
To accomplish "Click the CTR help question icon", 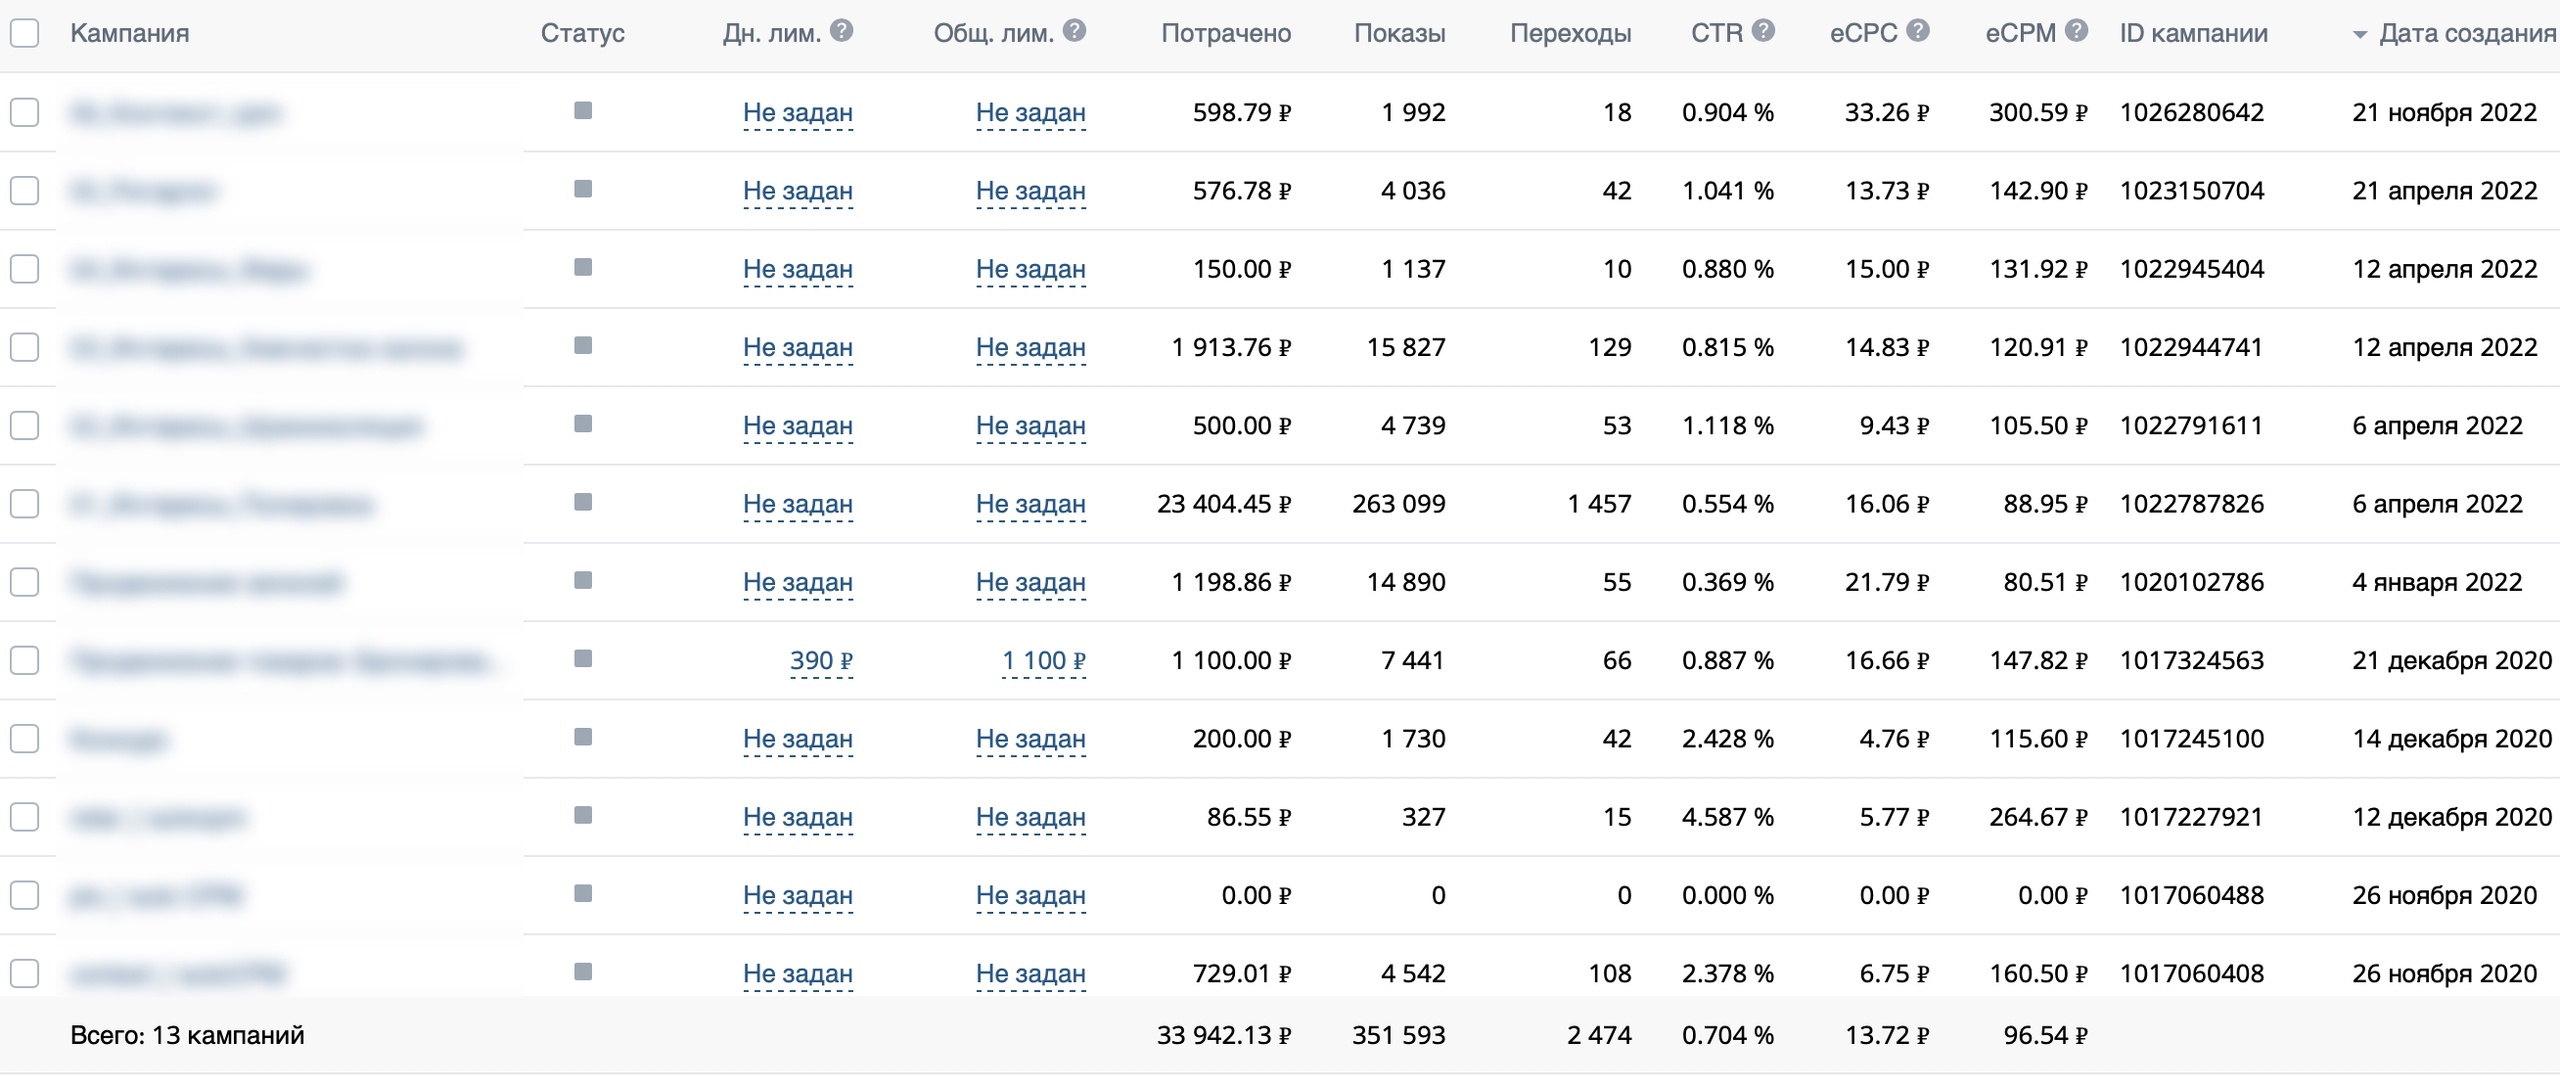I will 1764,31.
